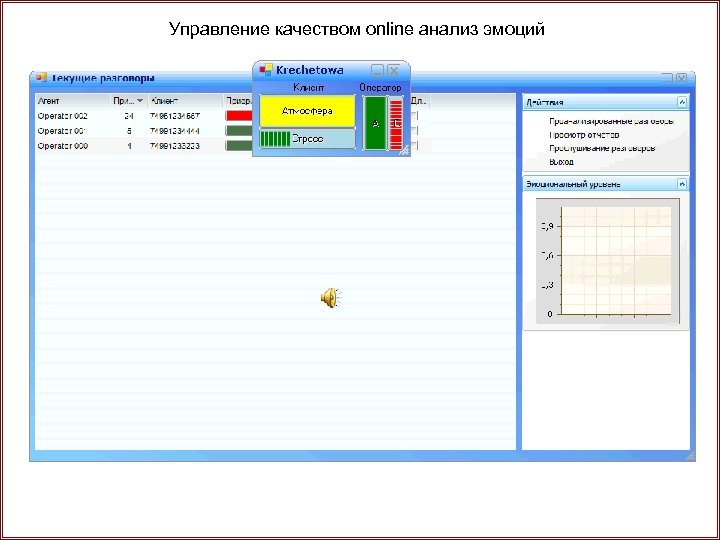Click the speaker icon in the conversation list
This screenshot has height=540, width=720.
(331, 298)
